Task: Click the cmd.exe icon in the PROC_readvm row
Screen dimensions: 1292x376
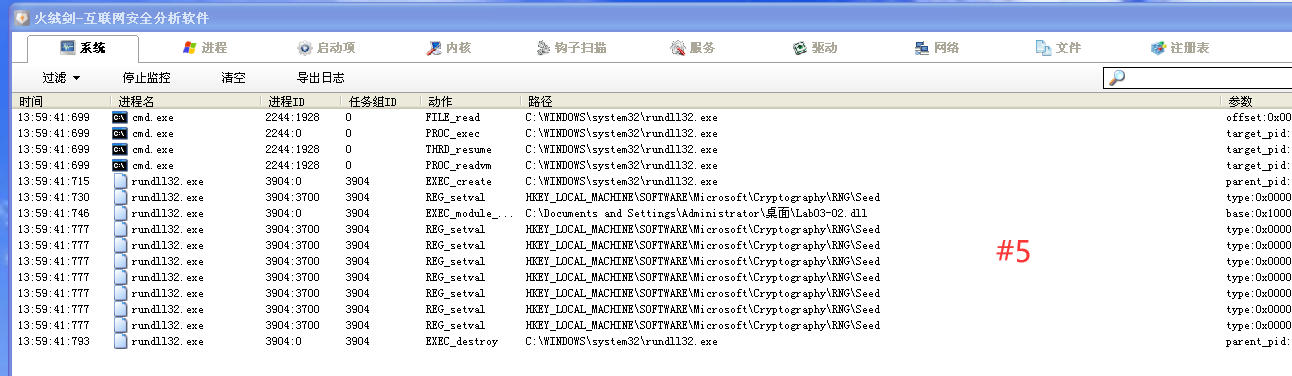Action: point(120,166)
